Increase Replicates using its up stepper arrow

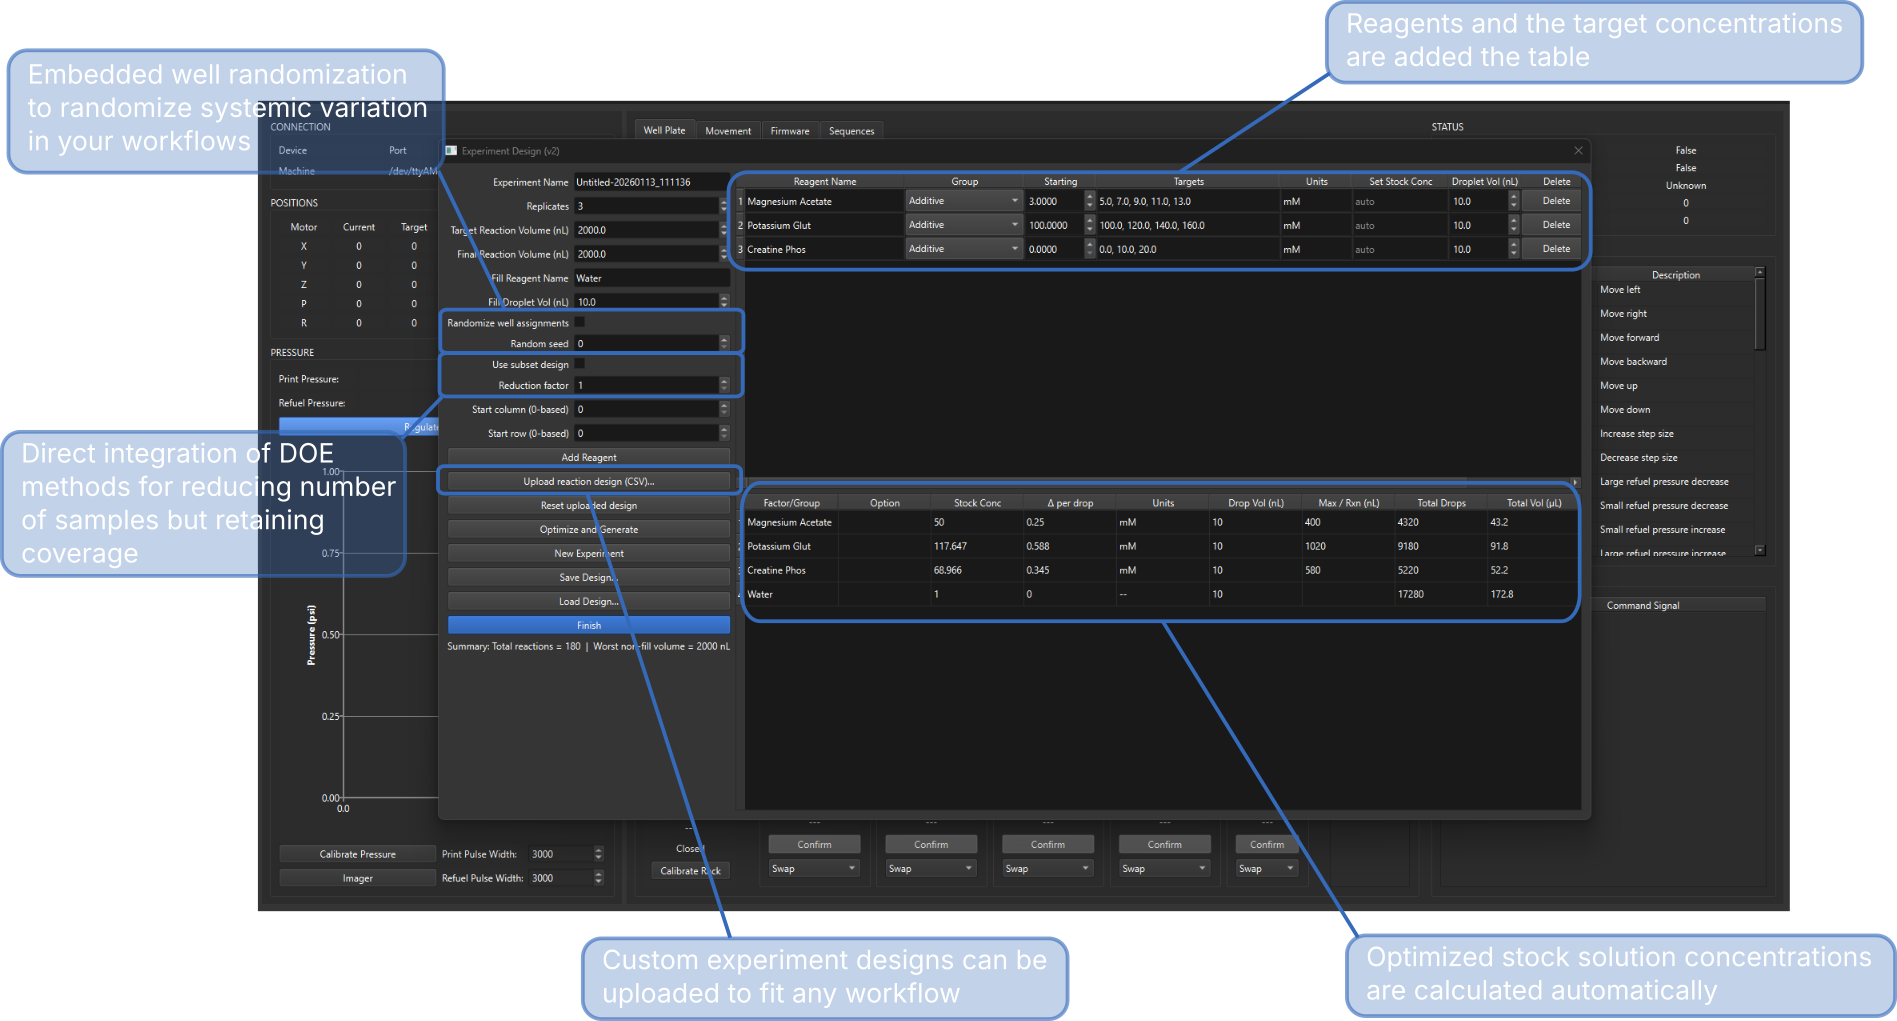click(x=723, y=202)
